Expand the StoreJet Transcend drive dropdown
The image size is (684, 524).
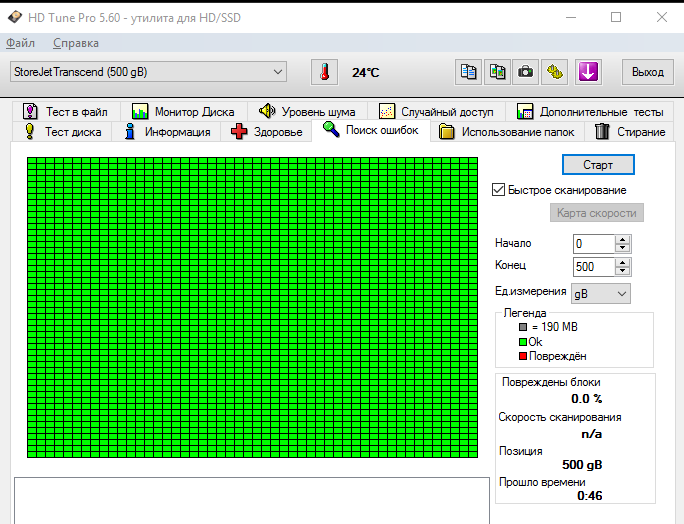click(x=278, y=72)
